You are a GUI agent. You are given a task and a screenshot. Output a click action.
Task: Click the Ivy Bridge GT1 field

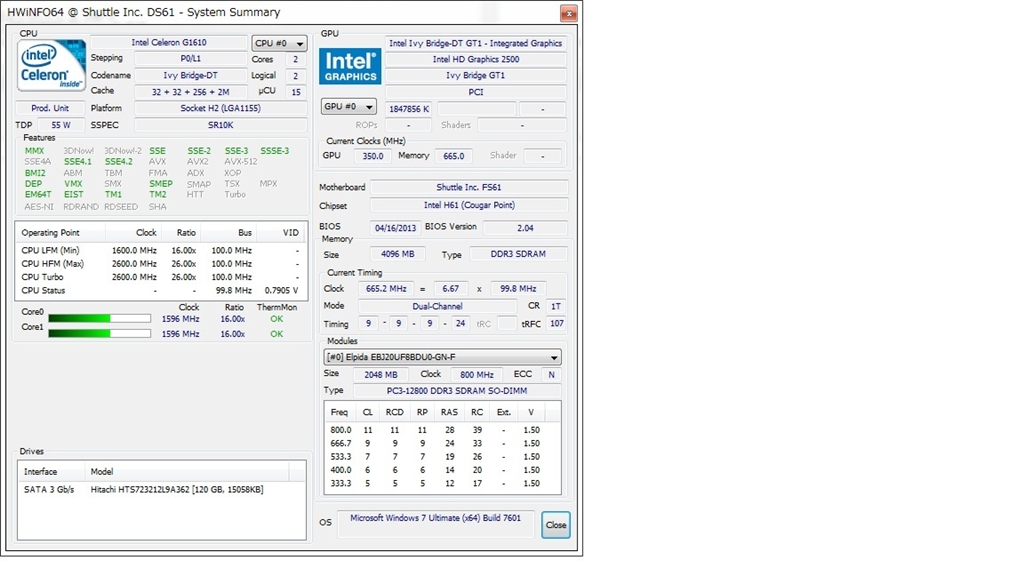tap(475, 75)
